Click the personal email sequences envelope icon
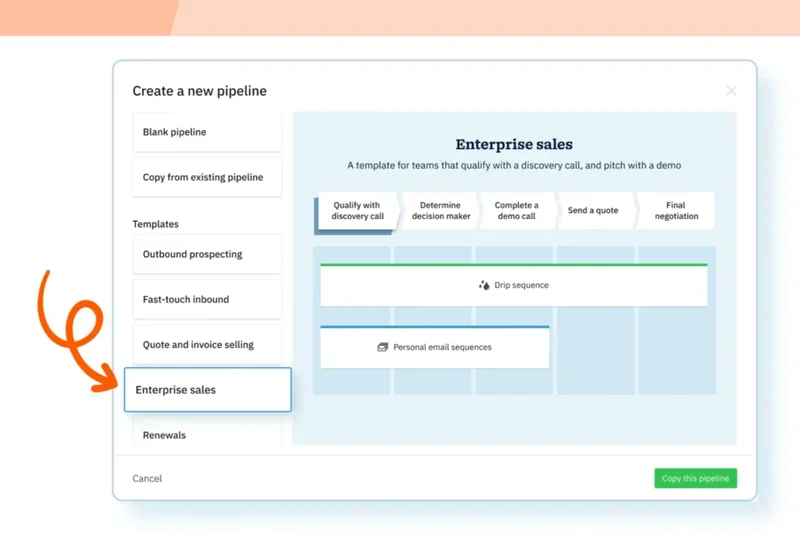This screenshot has width=800, height=533. click(x=382, y=347)
